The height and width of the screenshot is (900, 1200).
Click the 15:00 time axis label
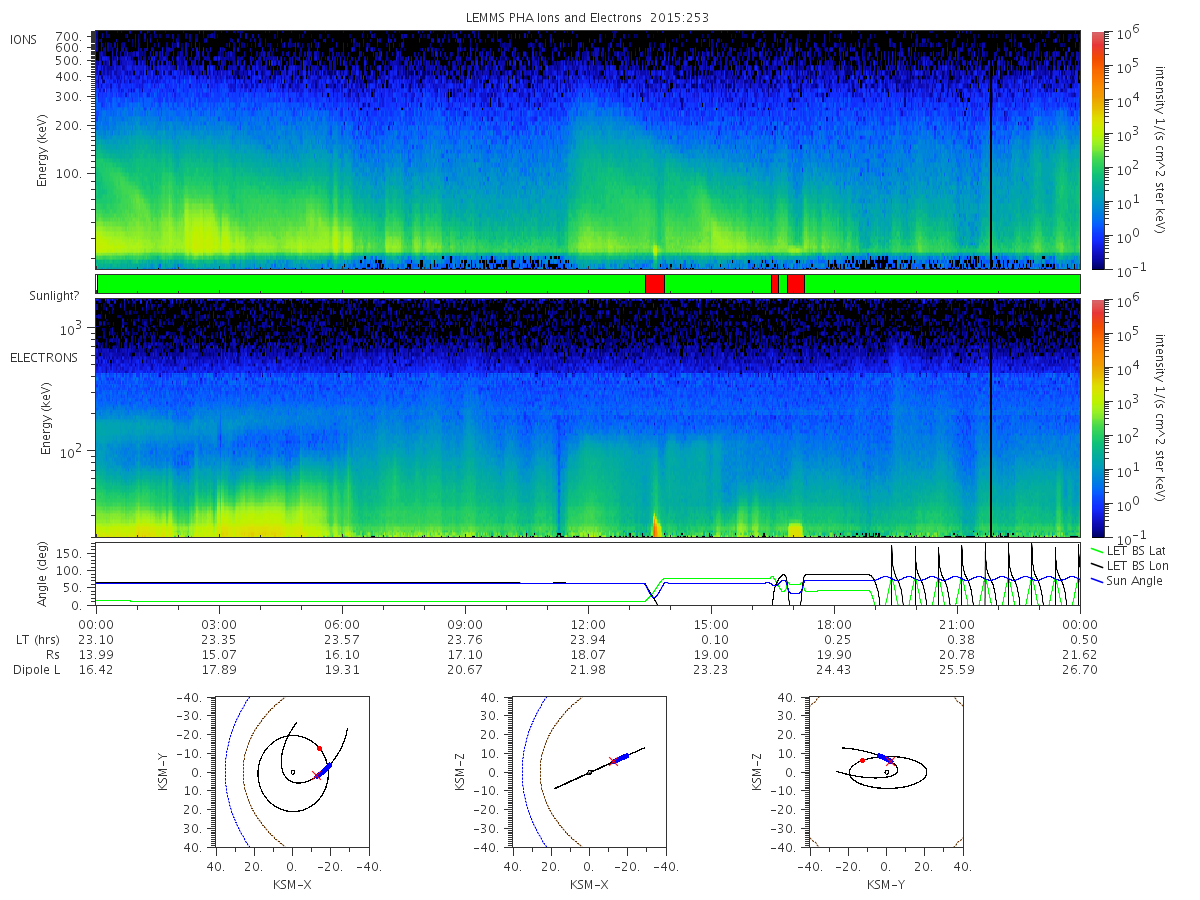pos(711,625)
